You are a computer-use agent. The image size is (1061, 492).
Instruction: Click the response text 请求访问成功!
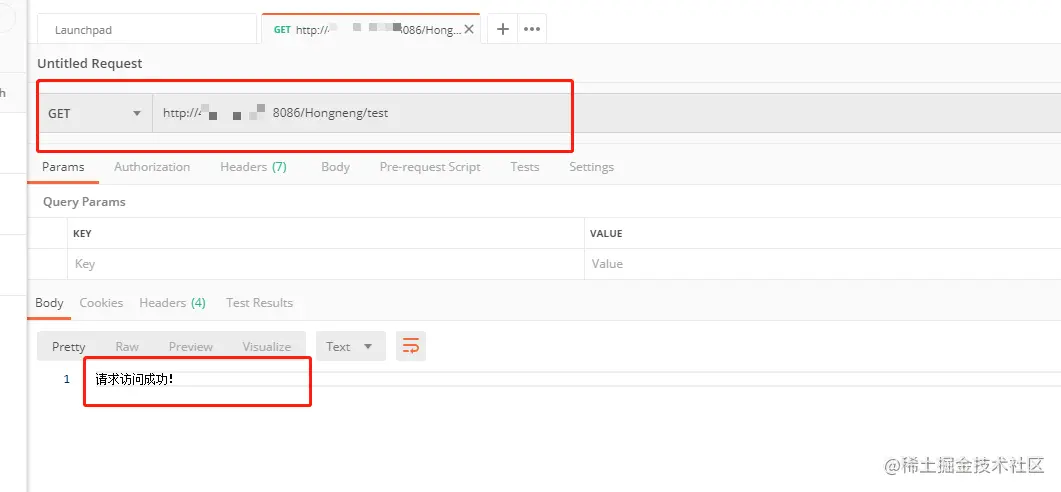(135, 379)
